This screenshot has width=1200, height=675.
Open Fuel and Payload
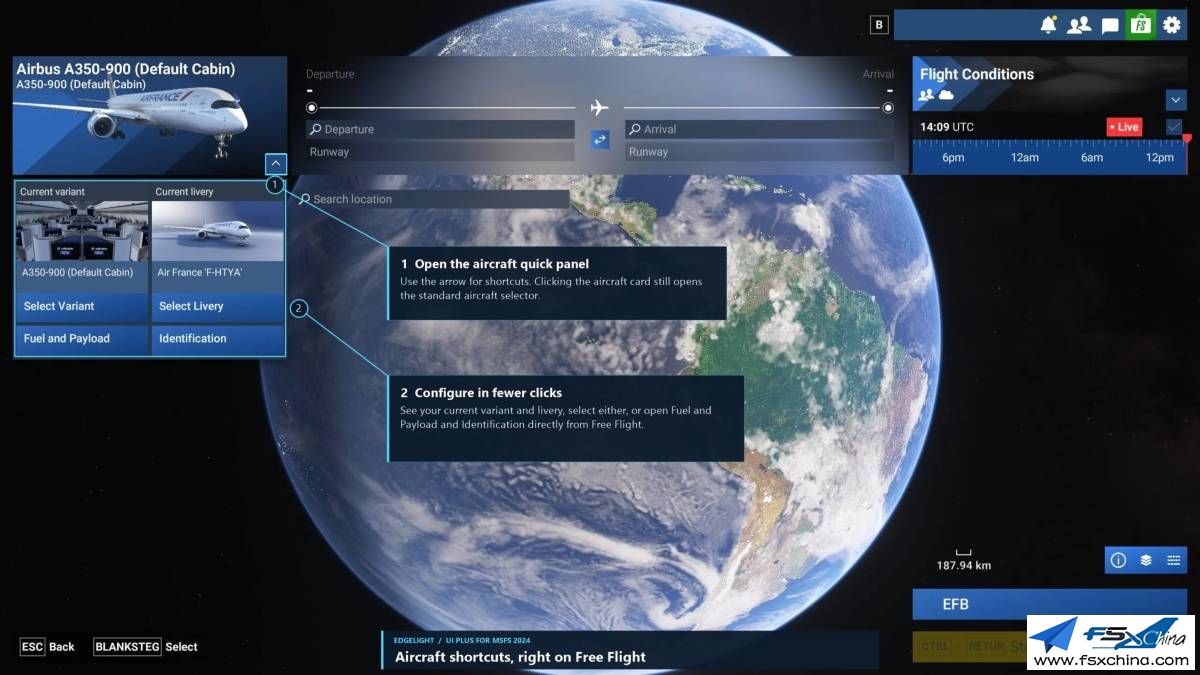84,338
